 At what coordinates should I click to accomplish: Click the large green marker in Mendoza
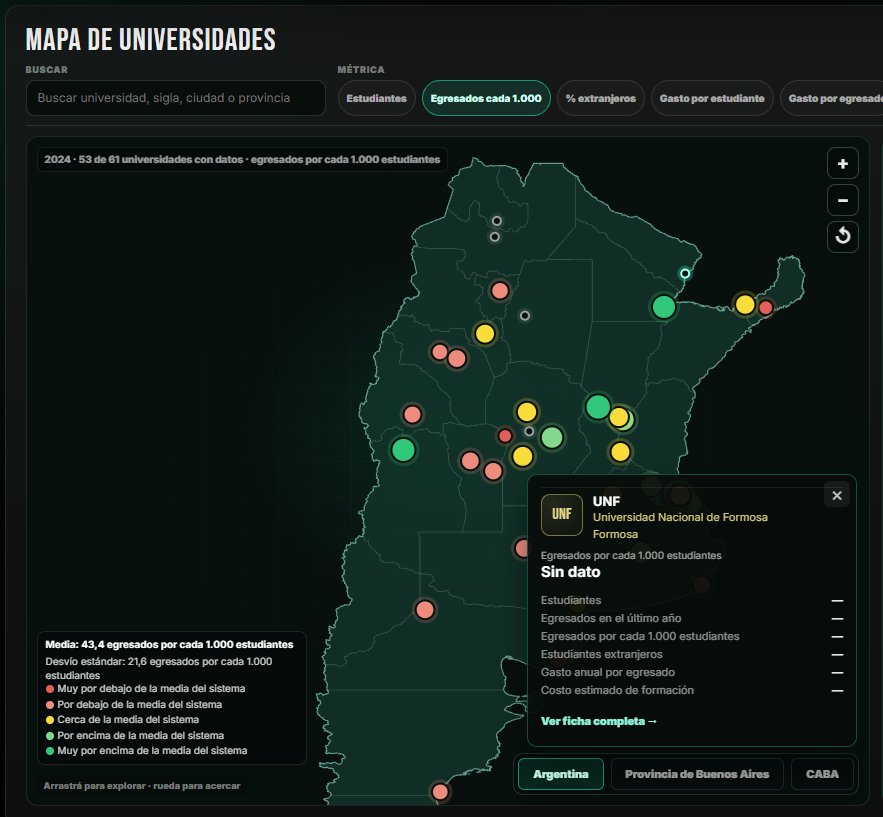click(x=403, y=450)
